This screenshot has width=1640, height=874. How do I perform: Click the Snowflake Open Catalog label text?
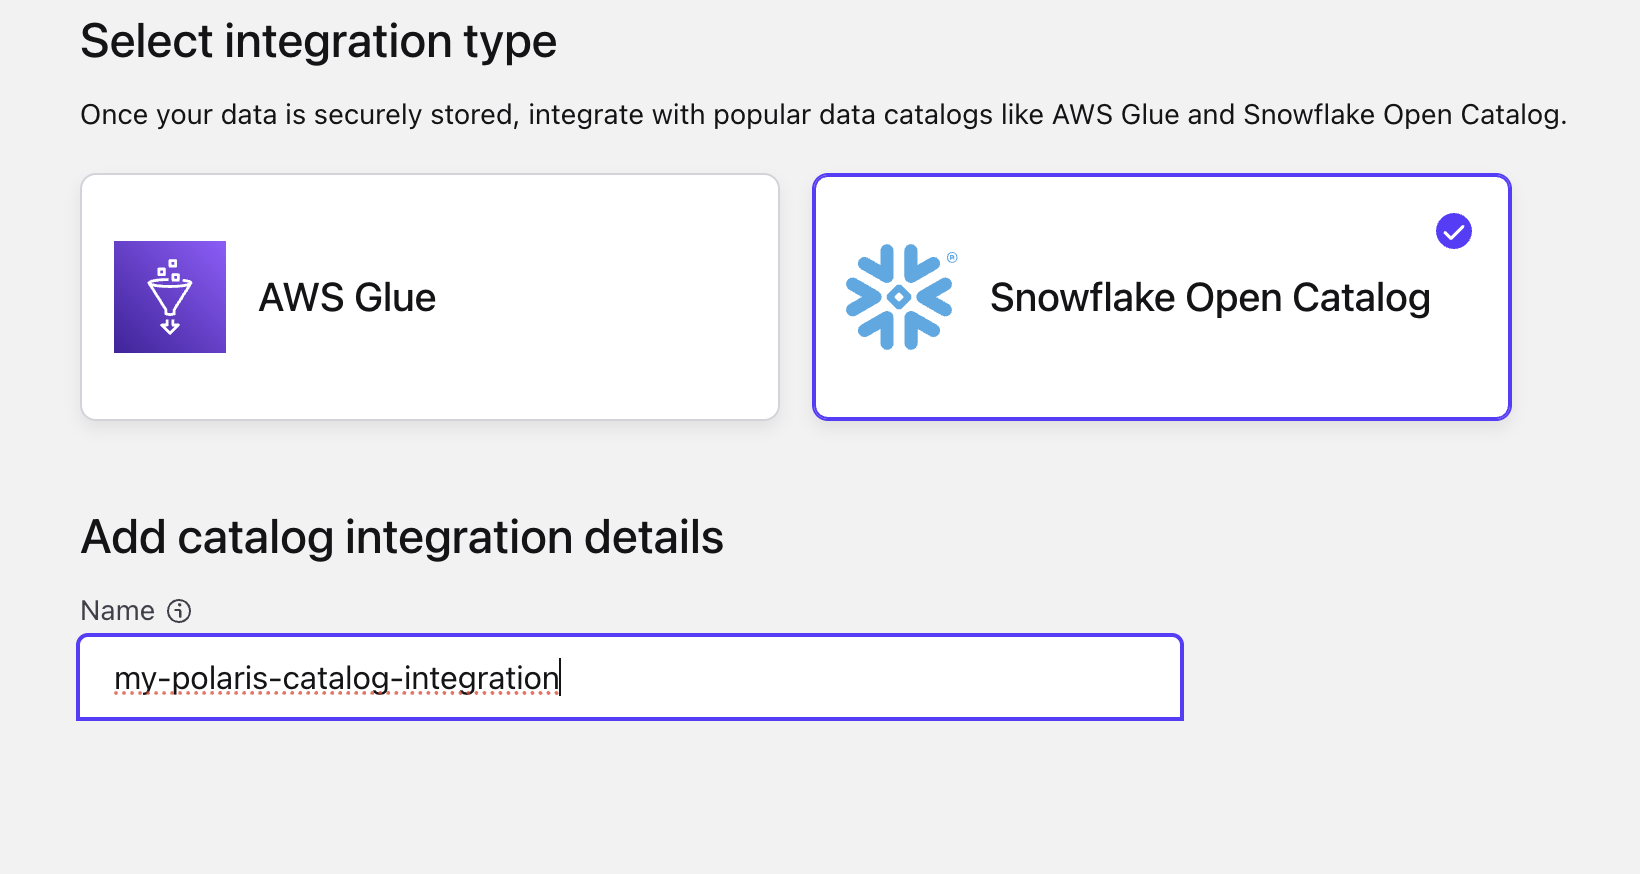tap(1210, 298)
